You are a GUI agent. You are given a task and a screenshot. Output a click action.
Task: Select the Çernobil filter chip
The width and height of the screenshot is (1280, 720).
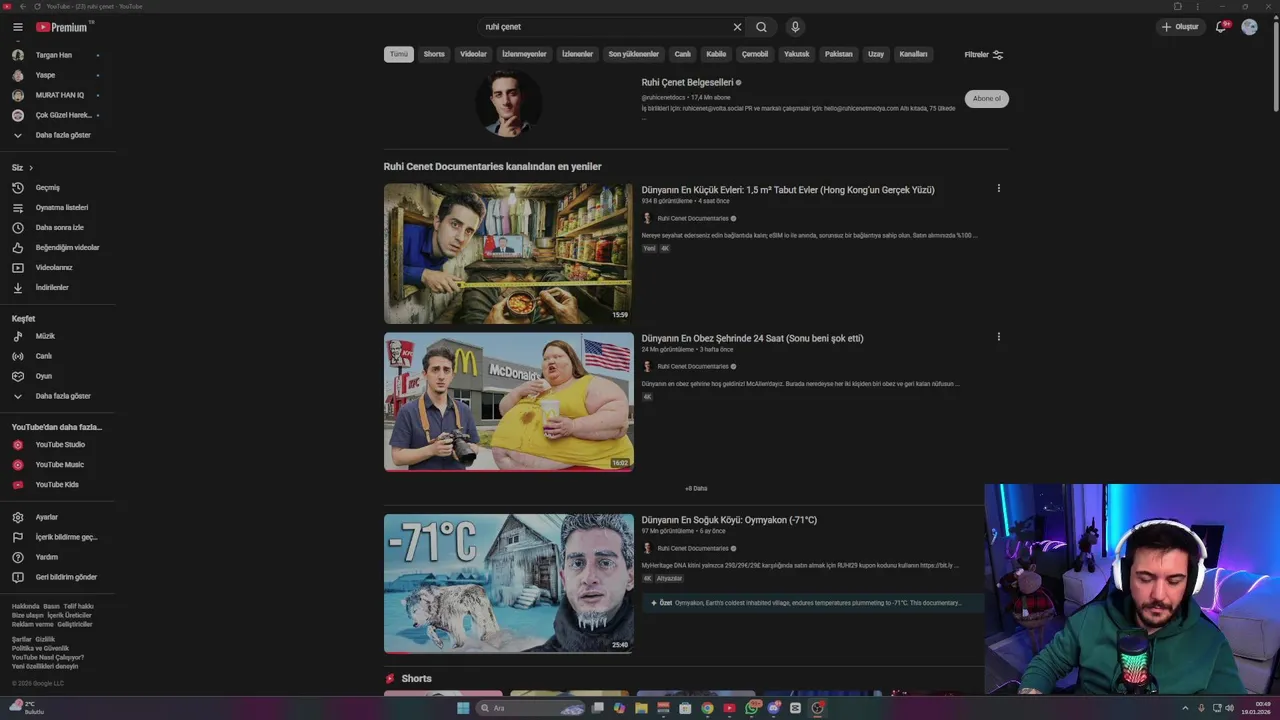(755, 54)
